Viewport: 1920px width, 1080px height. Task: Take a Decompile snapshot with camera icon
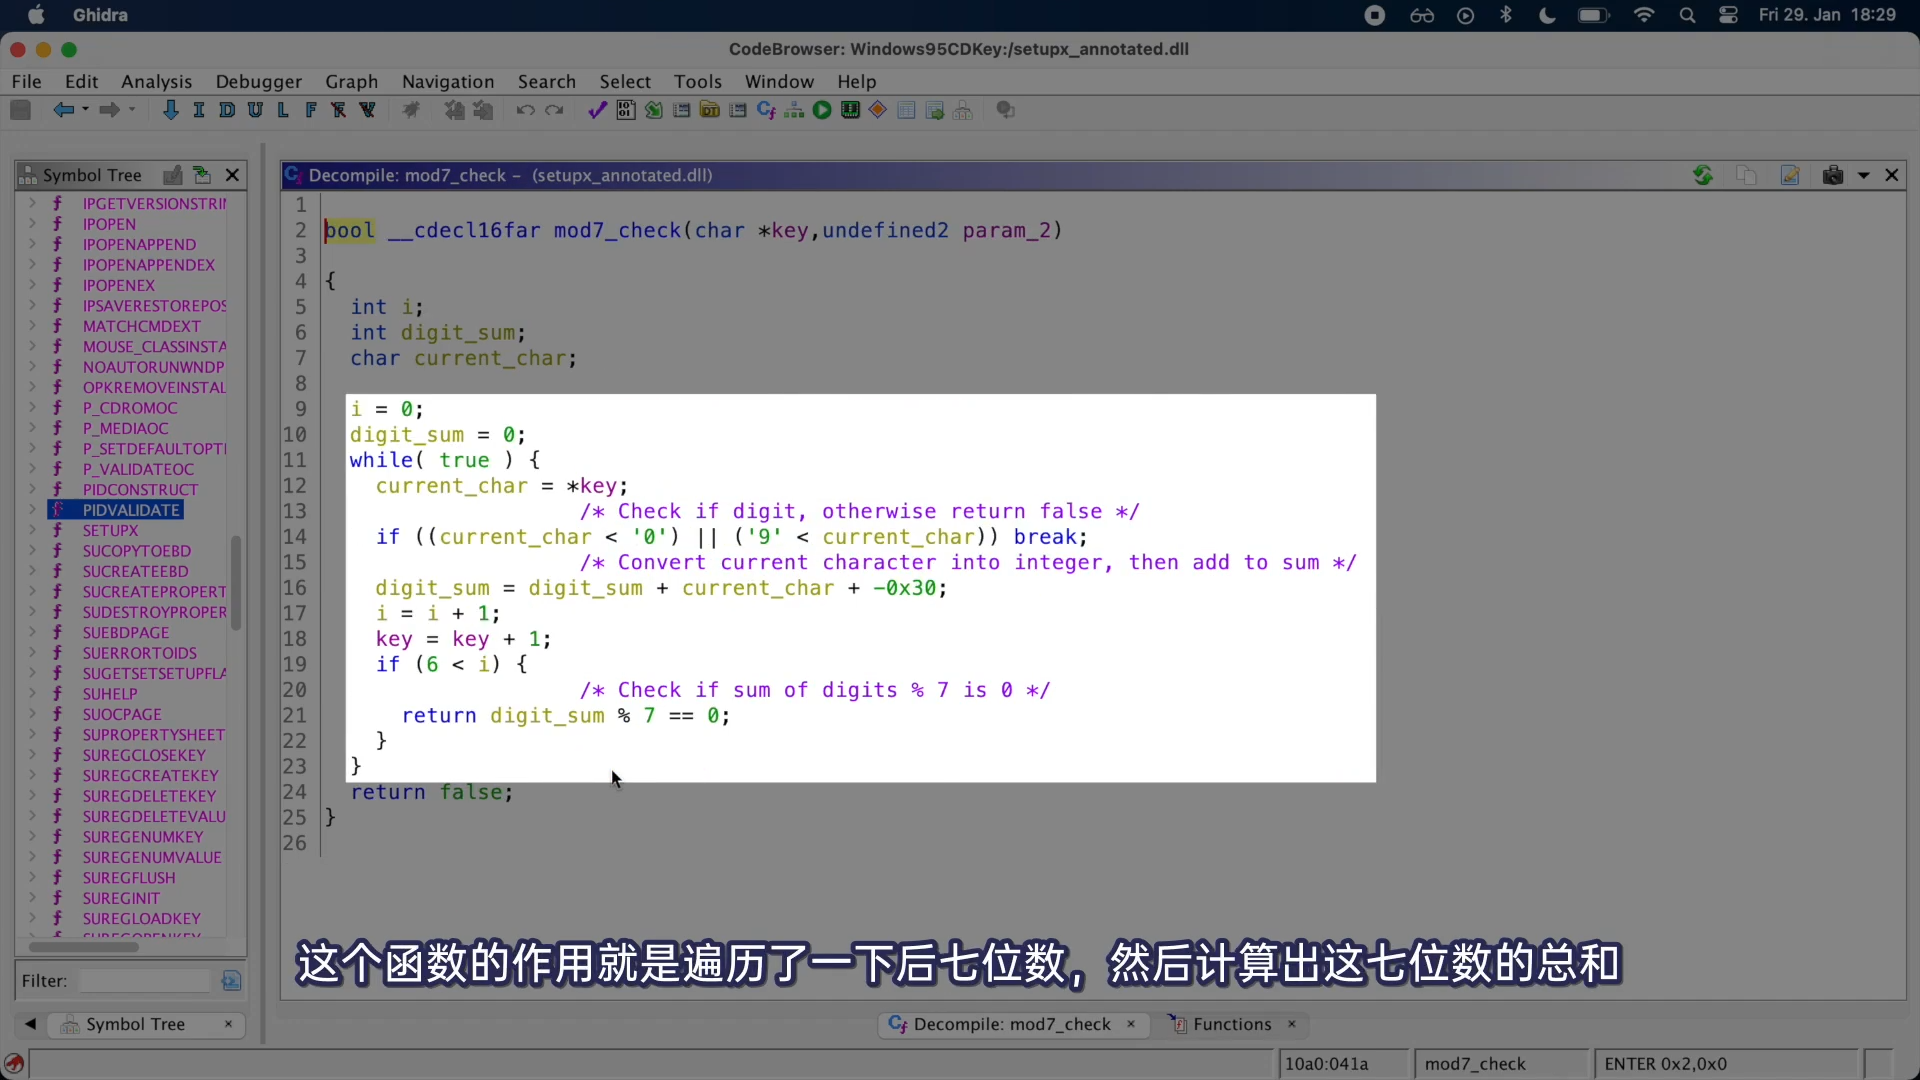1833,175
